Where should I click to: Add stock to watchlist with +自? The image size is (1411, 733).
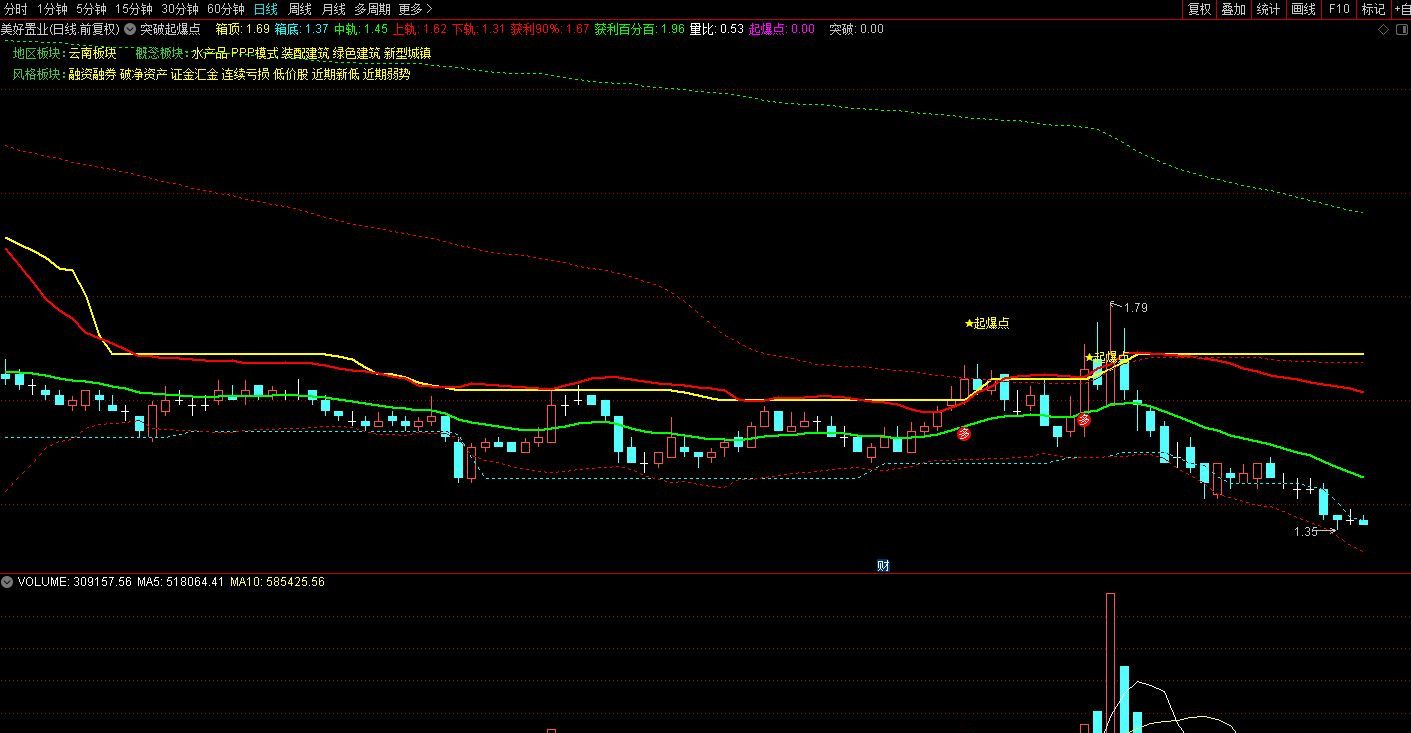coord(1401,9)
